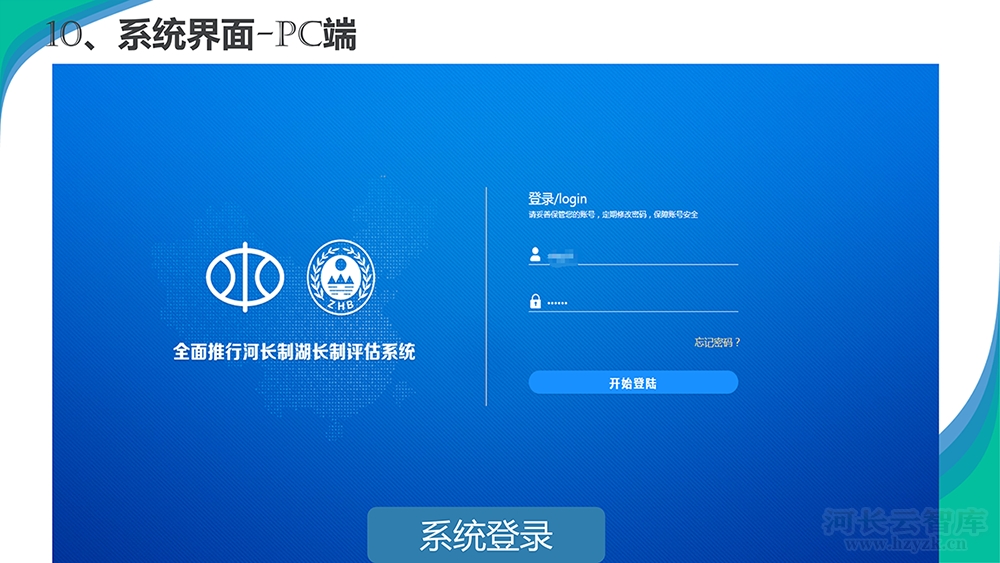Click the user avatar icon beside username field
The image size is (1000, 563).
pyautogui.click(x=535, y=254)
